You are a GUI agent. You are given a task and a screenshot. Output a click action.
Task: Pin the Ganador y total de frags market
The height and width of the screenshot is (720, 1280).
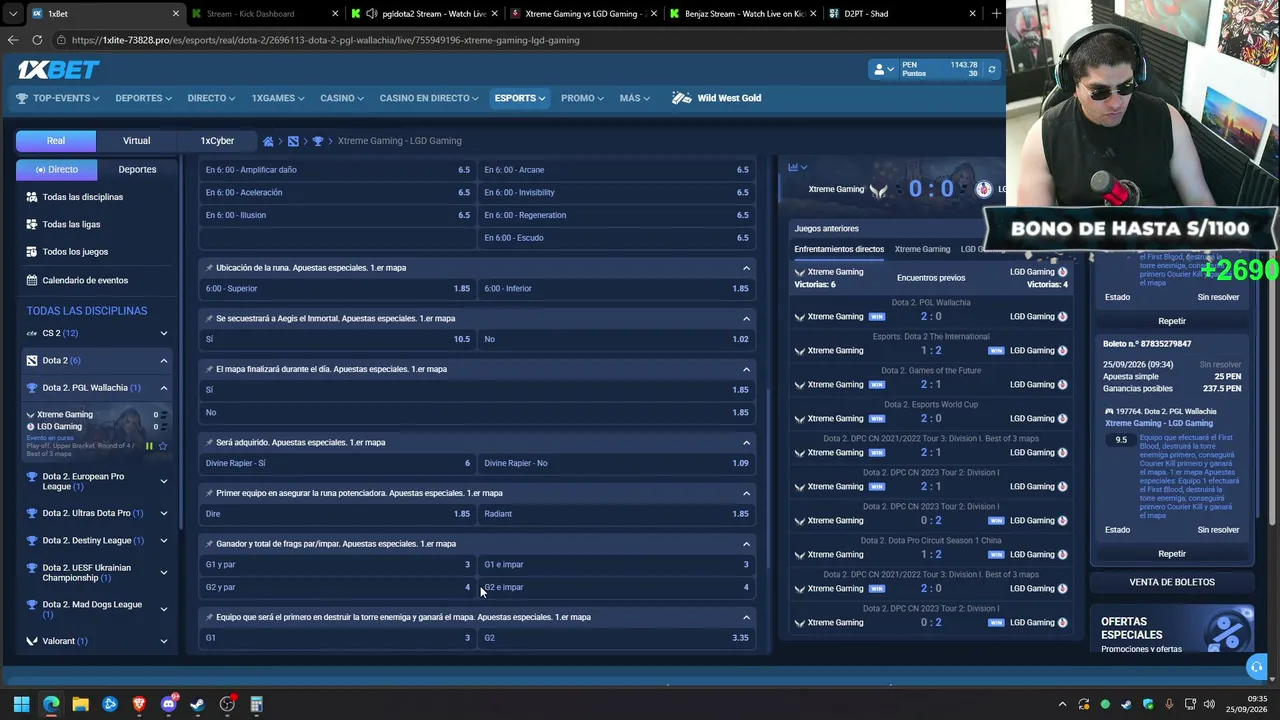(209, 544)
